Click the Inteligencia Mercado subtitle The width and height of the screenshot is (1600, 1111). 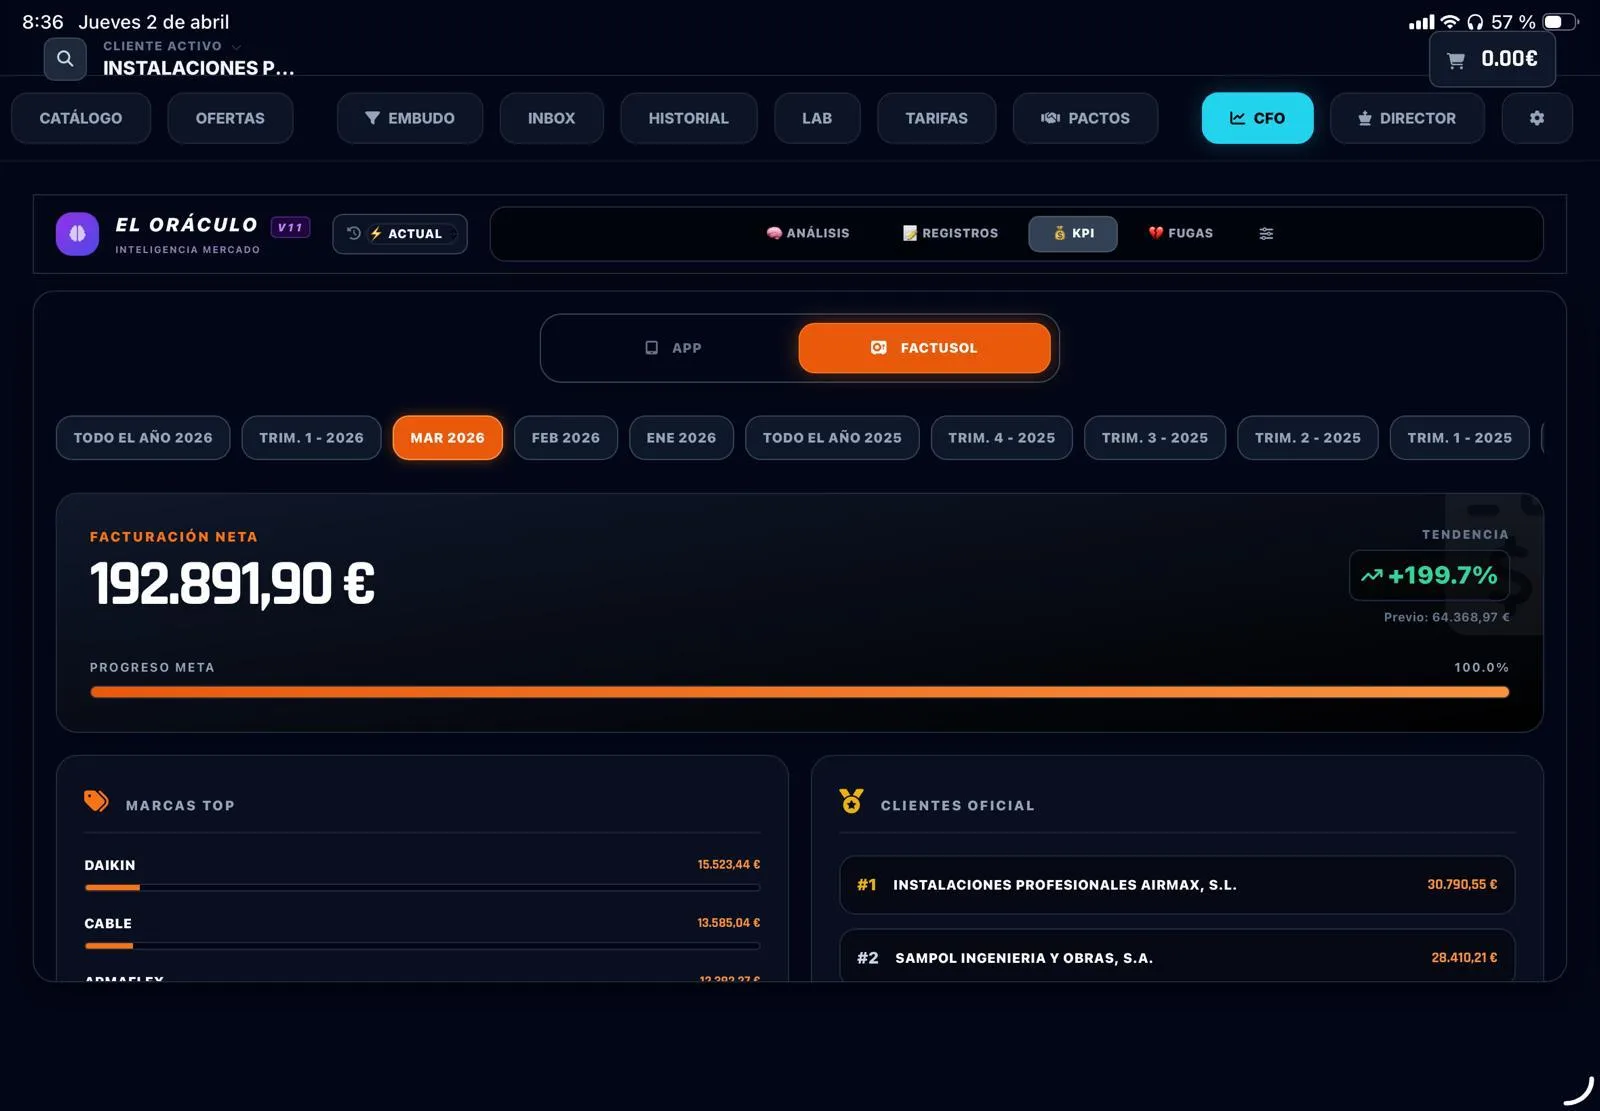coord(188,250)
